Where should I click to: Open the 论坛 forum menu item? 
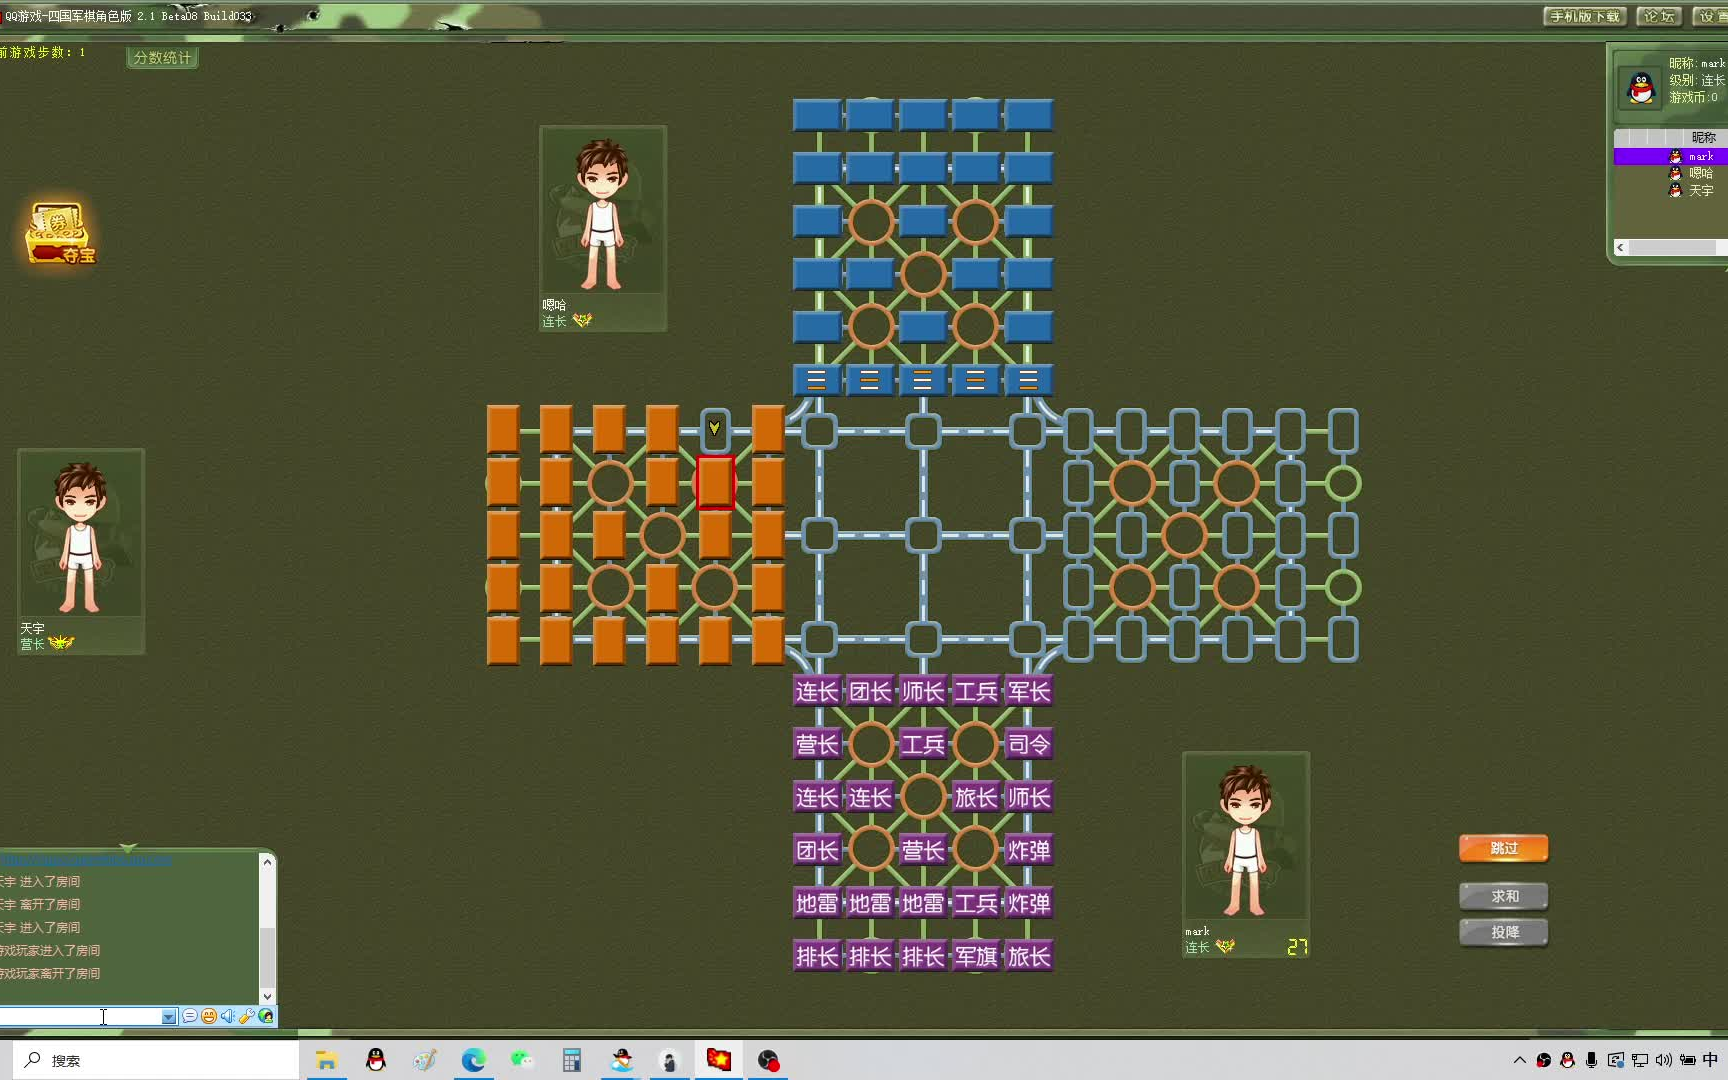1658,16
